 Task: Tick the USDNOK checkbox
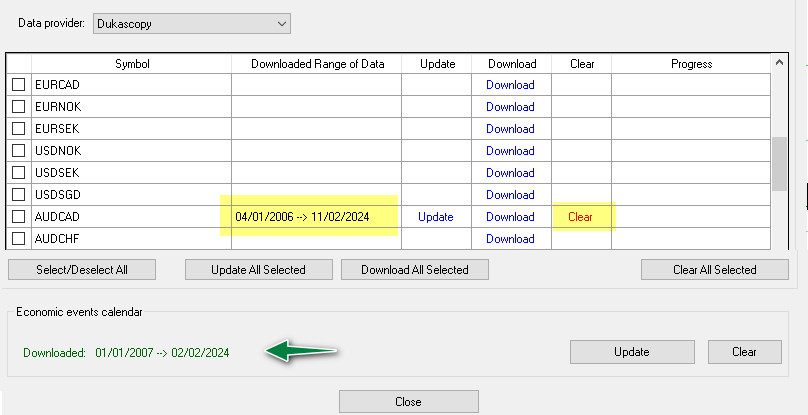tap(19, 151)
